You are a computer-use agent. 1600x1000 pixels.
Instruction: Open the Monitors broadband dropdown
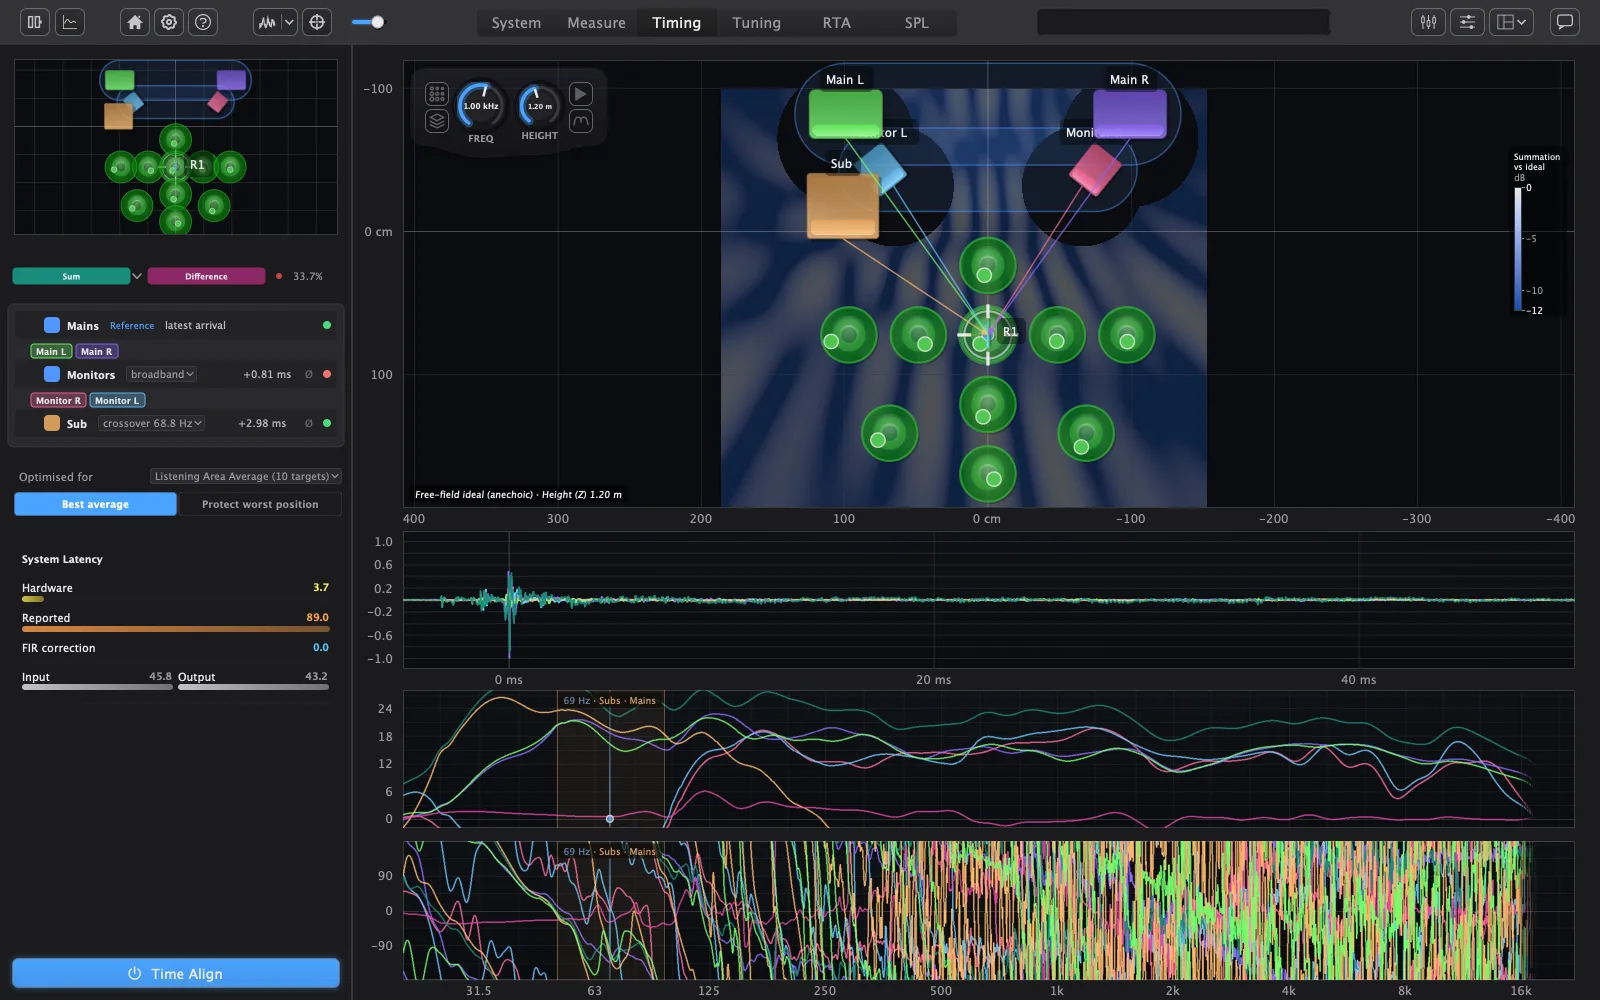coord(162,375)
